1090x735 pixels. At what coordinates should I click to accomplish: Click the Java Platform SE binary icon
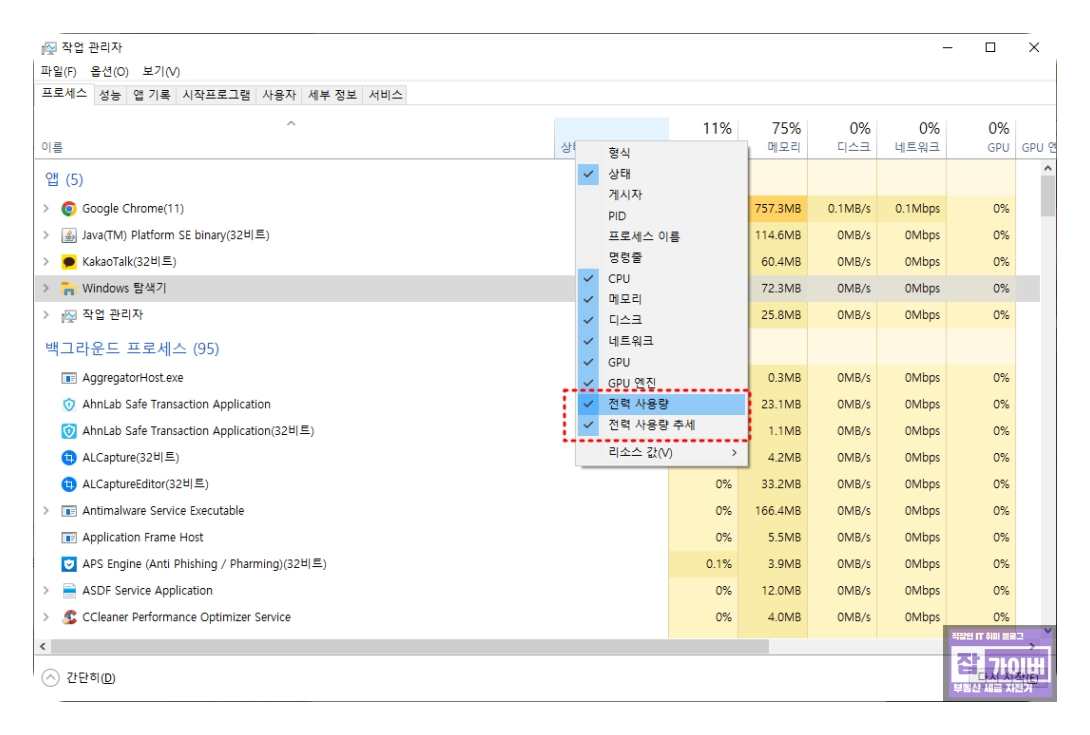click(69, 235)
